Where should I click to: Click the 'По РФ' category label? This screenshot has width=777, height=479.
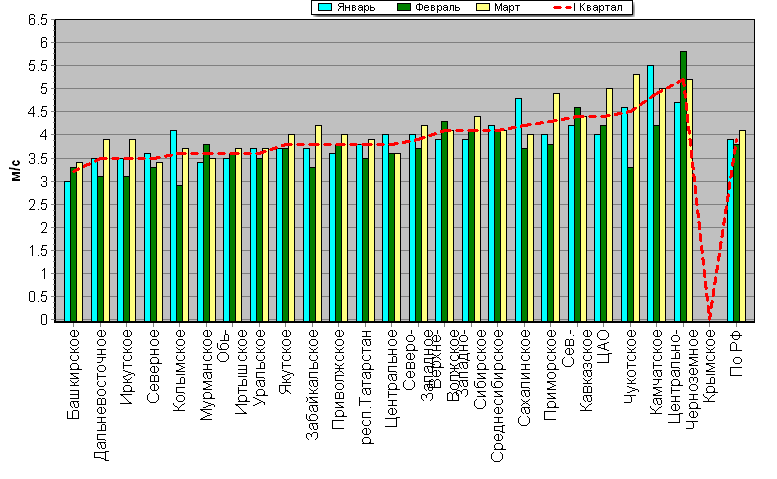tap(736, 353)
